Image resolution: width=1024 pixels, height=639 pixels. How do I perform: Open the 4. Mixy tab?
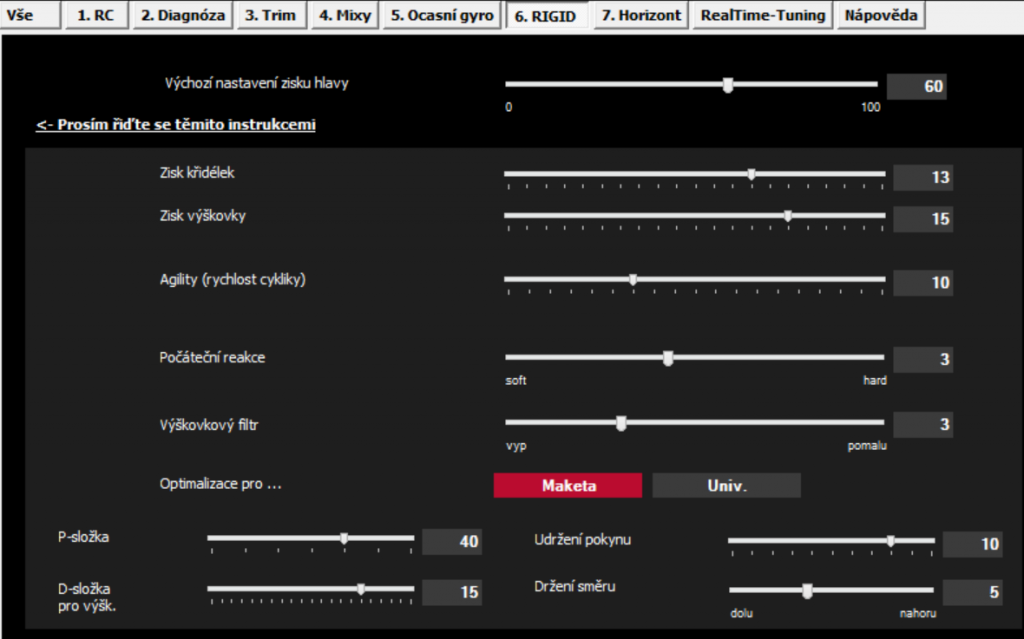tap(344, 15)
